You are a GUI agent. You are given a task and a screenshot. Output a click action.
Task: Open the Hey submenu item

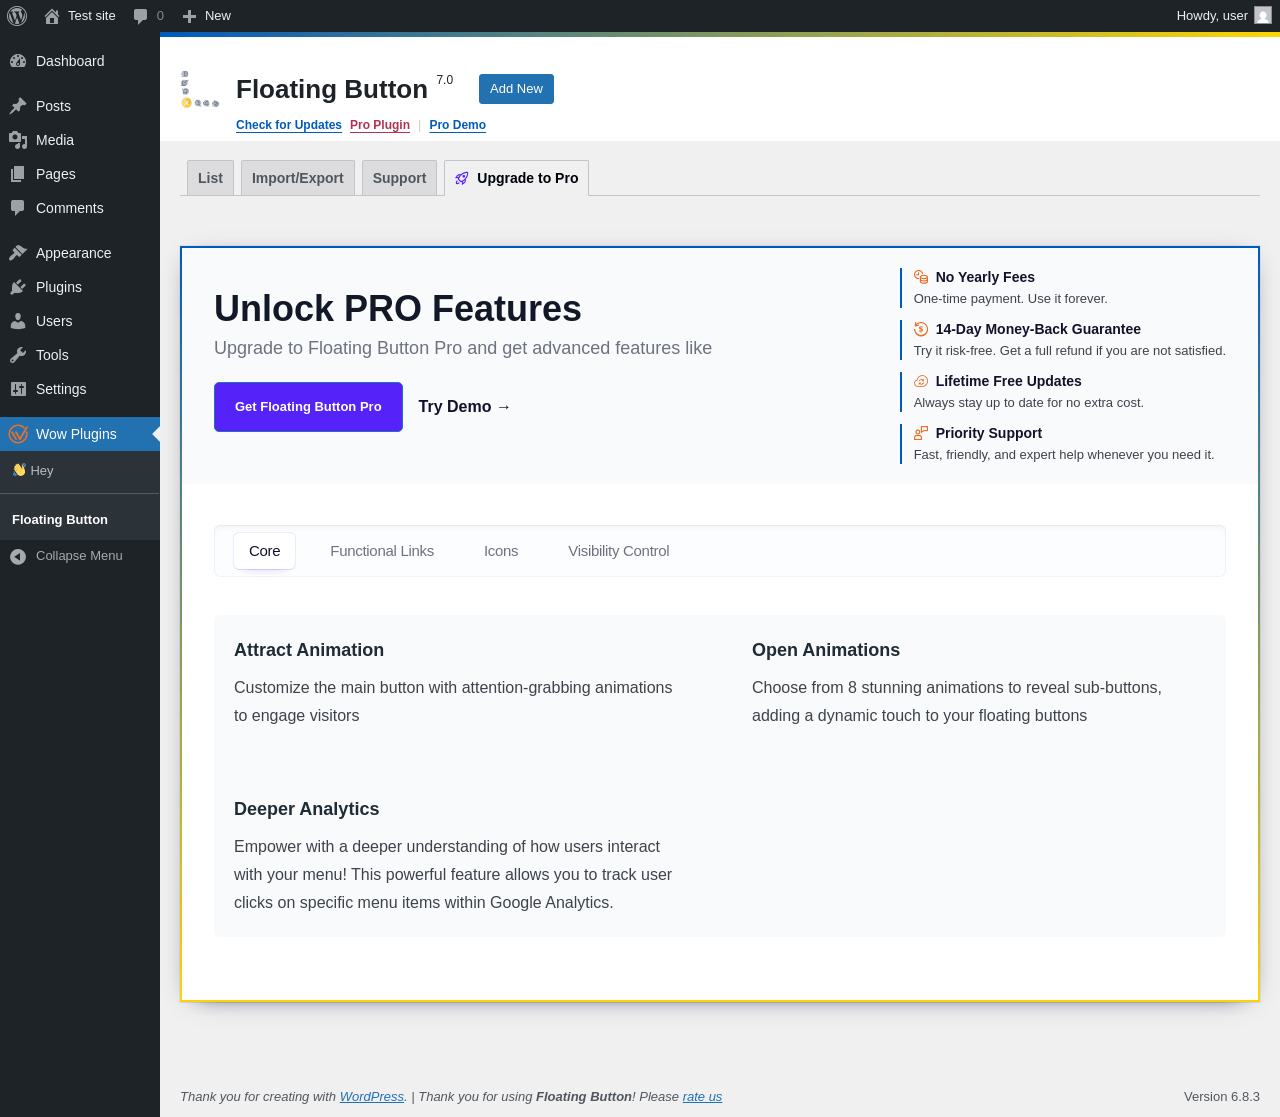pos(80,470)
